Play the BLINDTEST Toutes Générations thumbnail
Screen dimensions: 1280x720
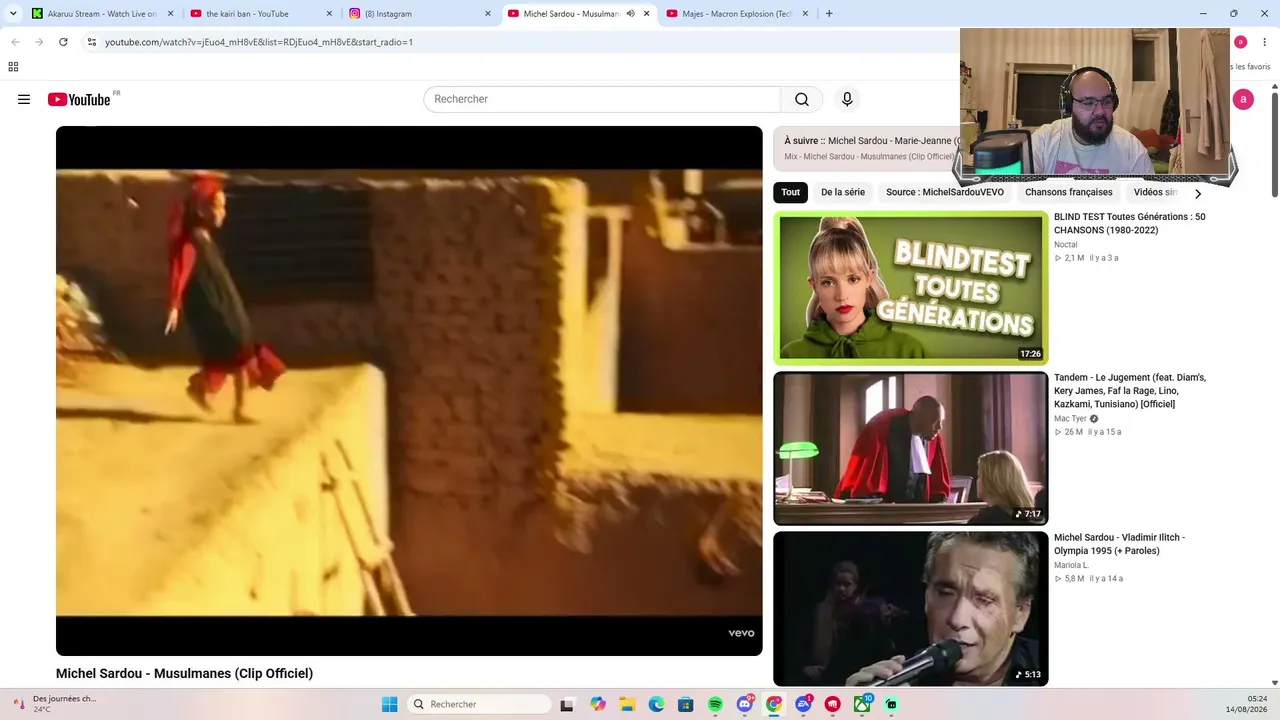coord(911,288)
